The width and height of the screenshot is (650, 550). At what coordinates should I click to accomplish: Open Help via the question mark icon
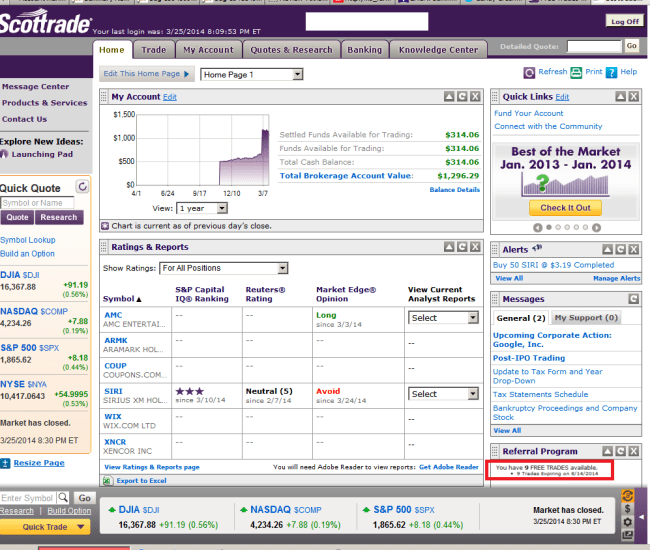[x=613, y=72]
